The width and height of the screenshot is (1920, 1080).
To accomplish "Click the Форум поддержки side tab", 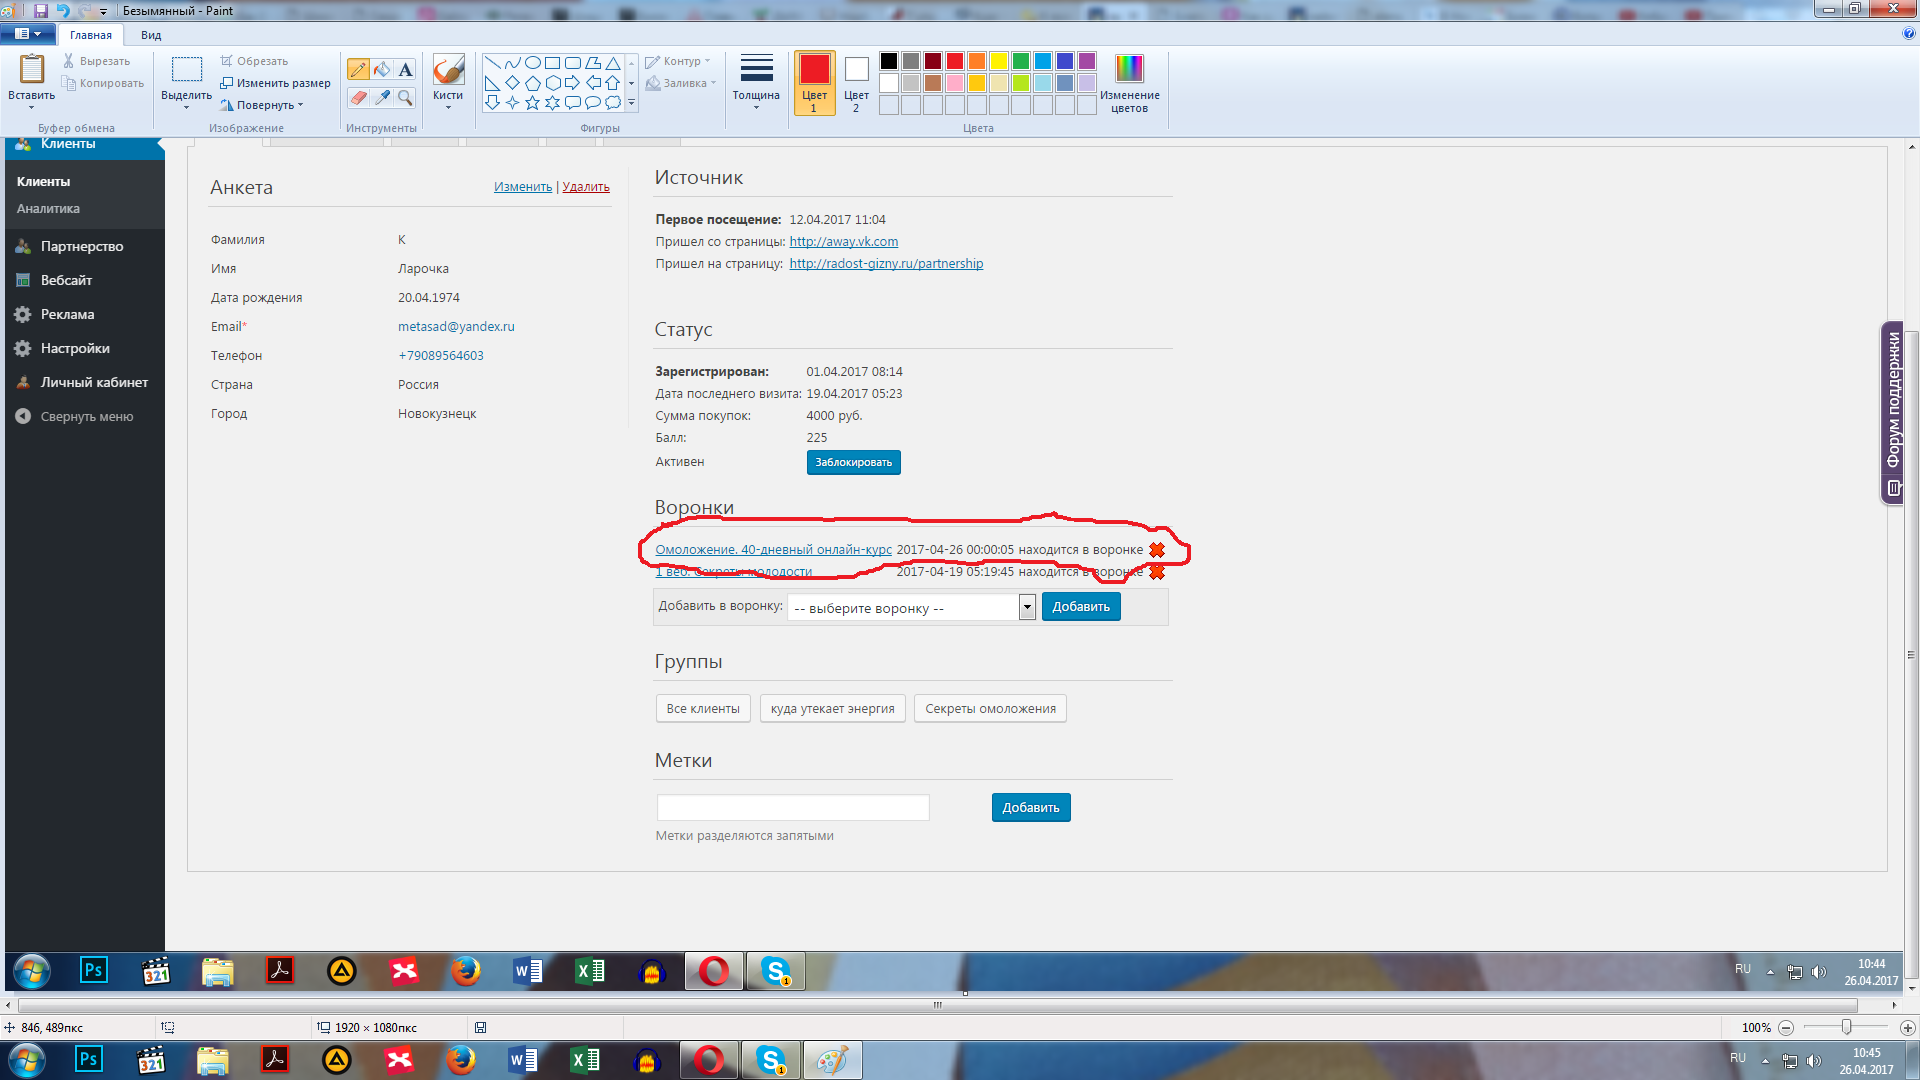I will pyautogui.click(x=1892, y=413).
